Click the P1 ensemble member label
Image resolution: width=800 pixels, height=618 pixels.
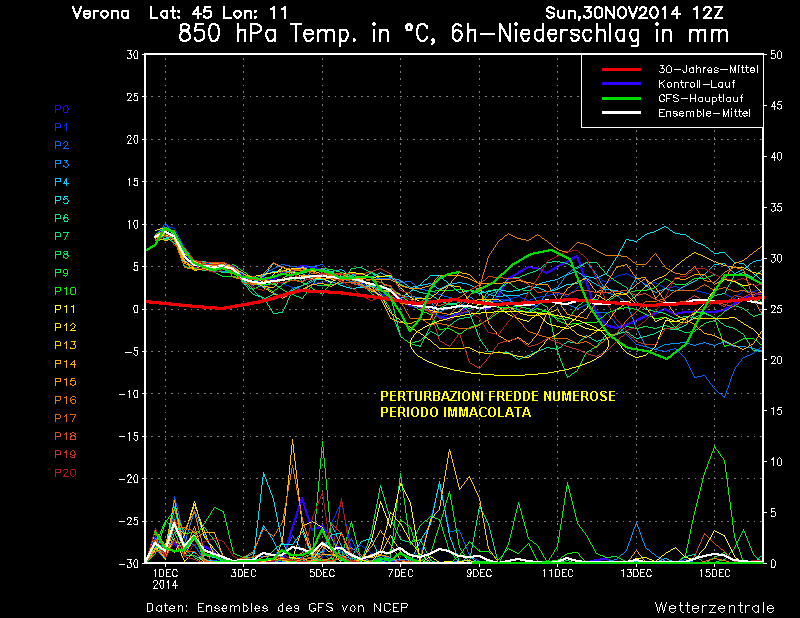tap(61, 127)
